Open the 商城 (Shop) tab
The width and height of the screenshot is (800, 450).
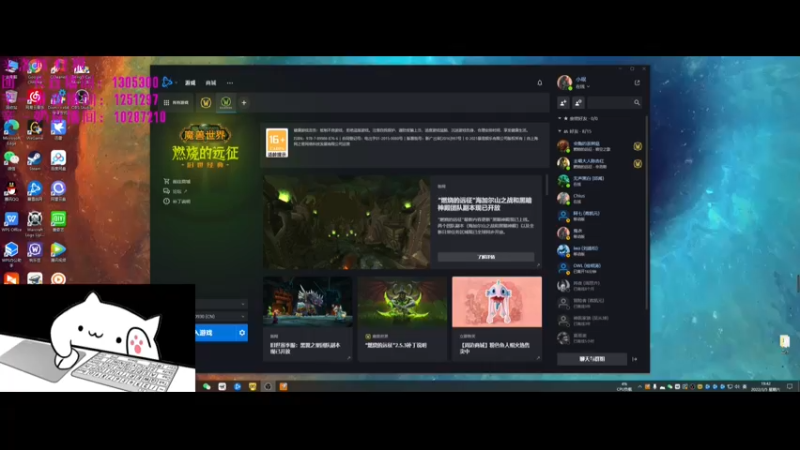211,83
